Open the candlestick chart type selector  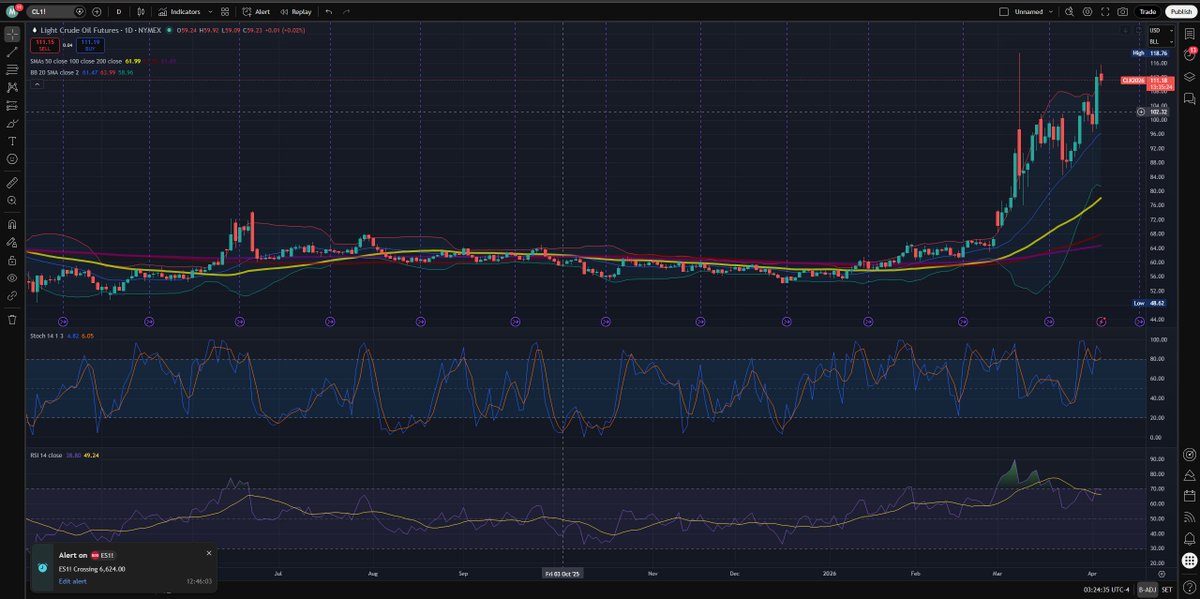(x=141, y=12)
